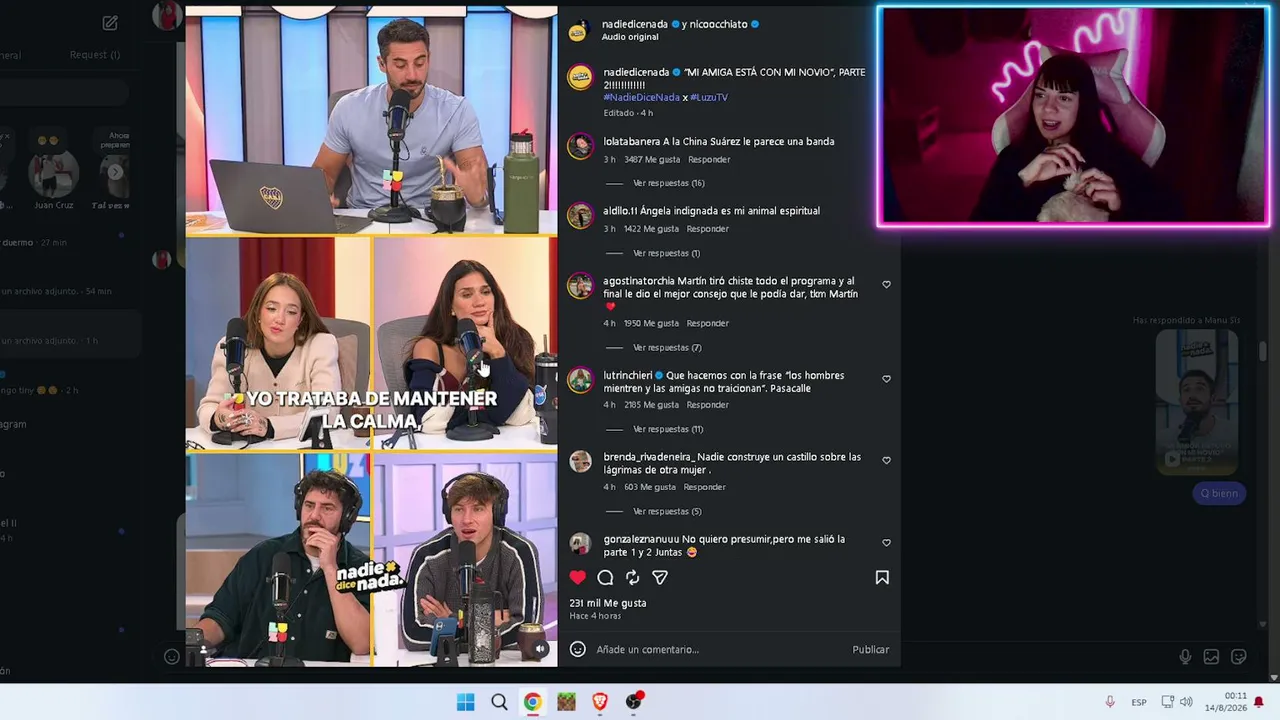This screenshot has width=1280, height=720.
Task: Reply to brenda_rivadeneira_'s comment via Responder
Action: point(704,487)
